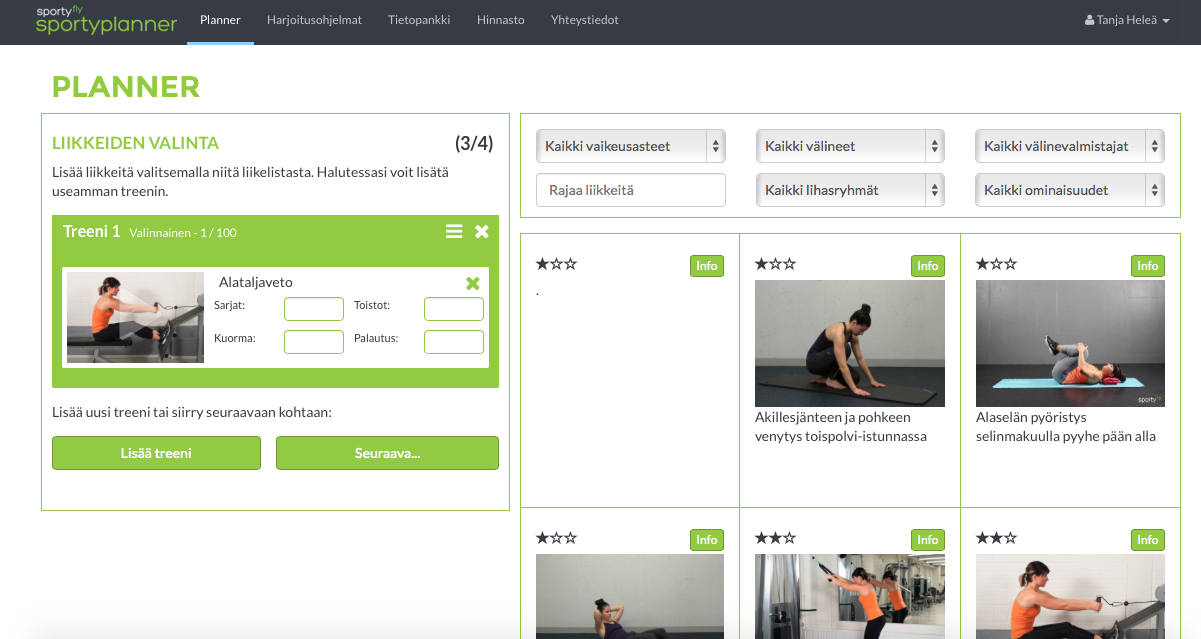Open Kaikki välinevalmistajat dropdown
Screen dimensions: 1201x639
point(1070,146)
